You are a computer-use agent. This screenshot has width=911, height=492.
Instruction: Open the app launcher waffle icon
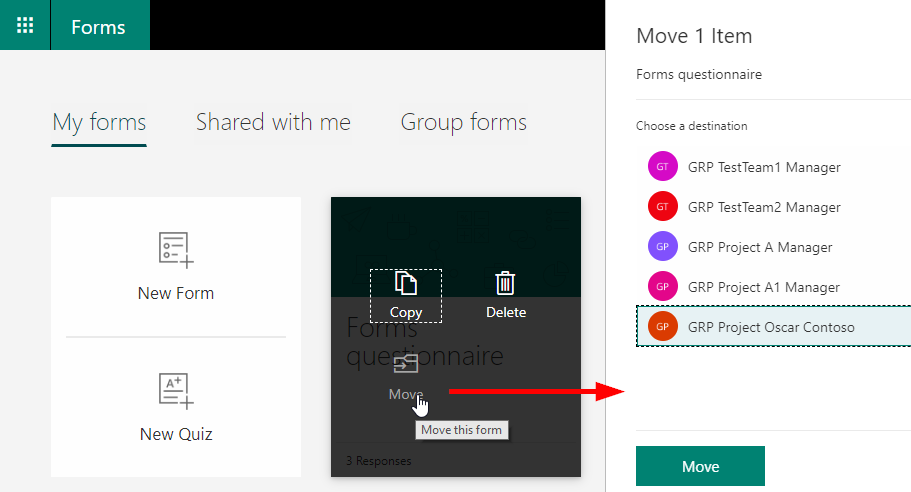25,25
